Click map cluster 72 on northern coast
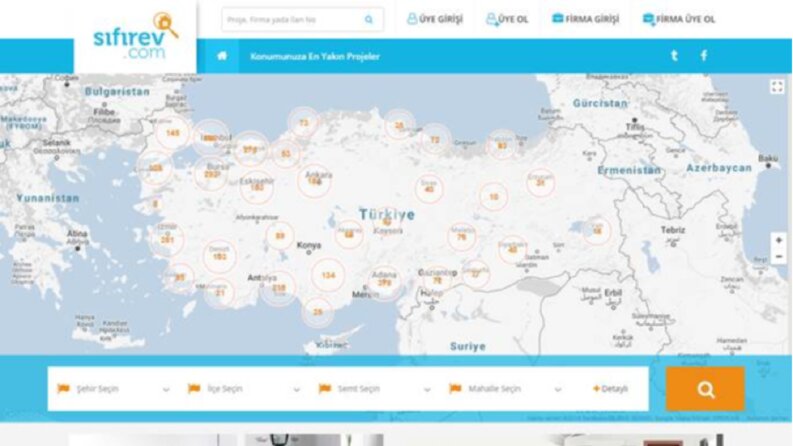Image resolution: width=793 pixels, height=446 pixels. click(435, 140)
